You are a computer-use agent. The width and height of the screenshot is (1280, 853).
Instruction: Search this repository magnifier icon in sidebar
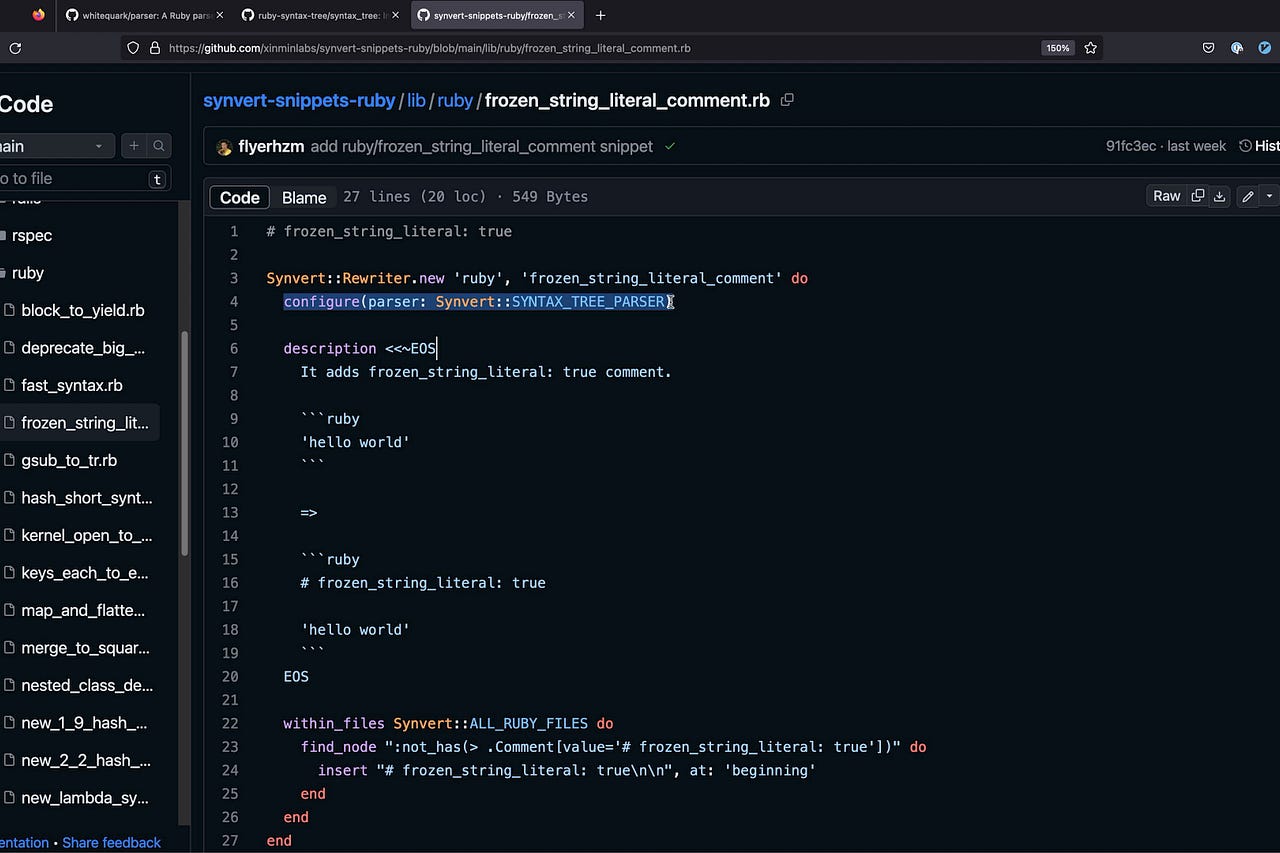click(x=159, y=146)
